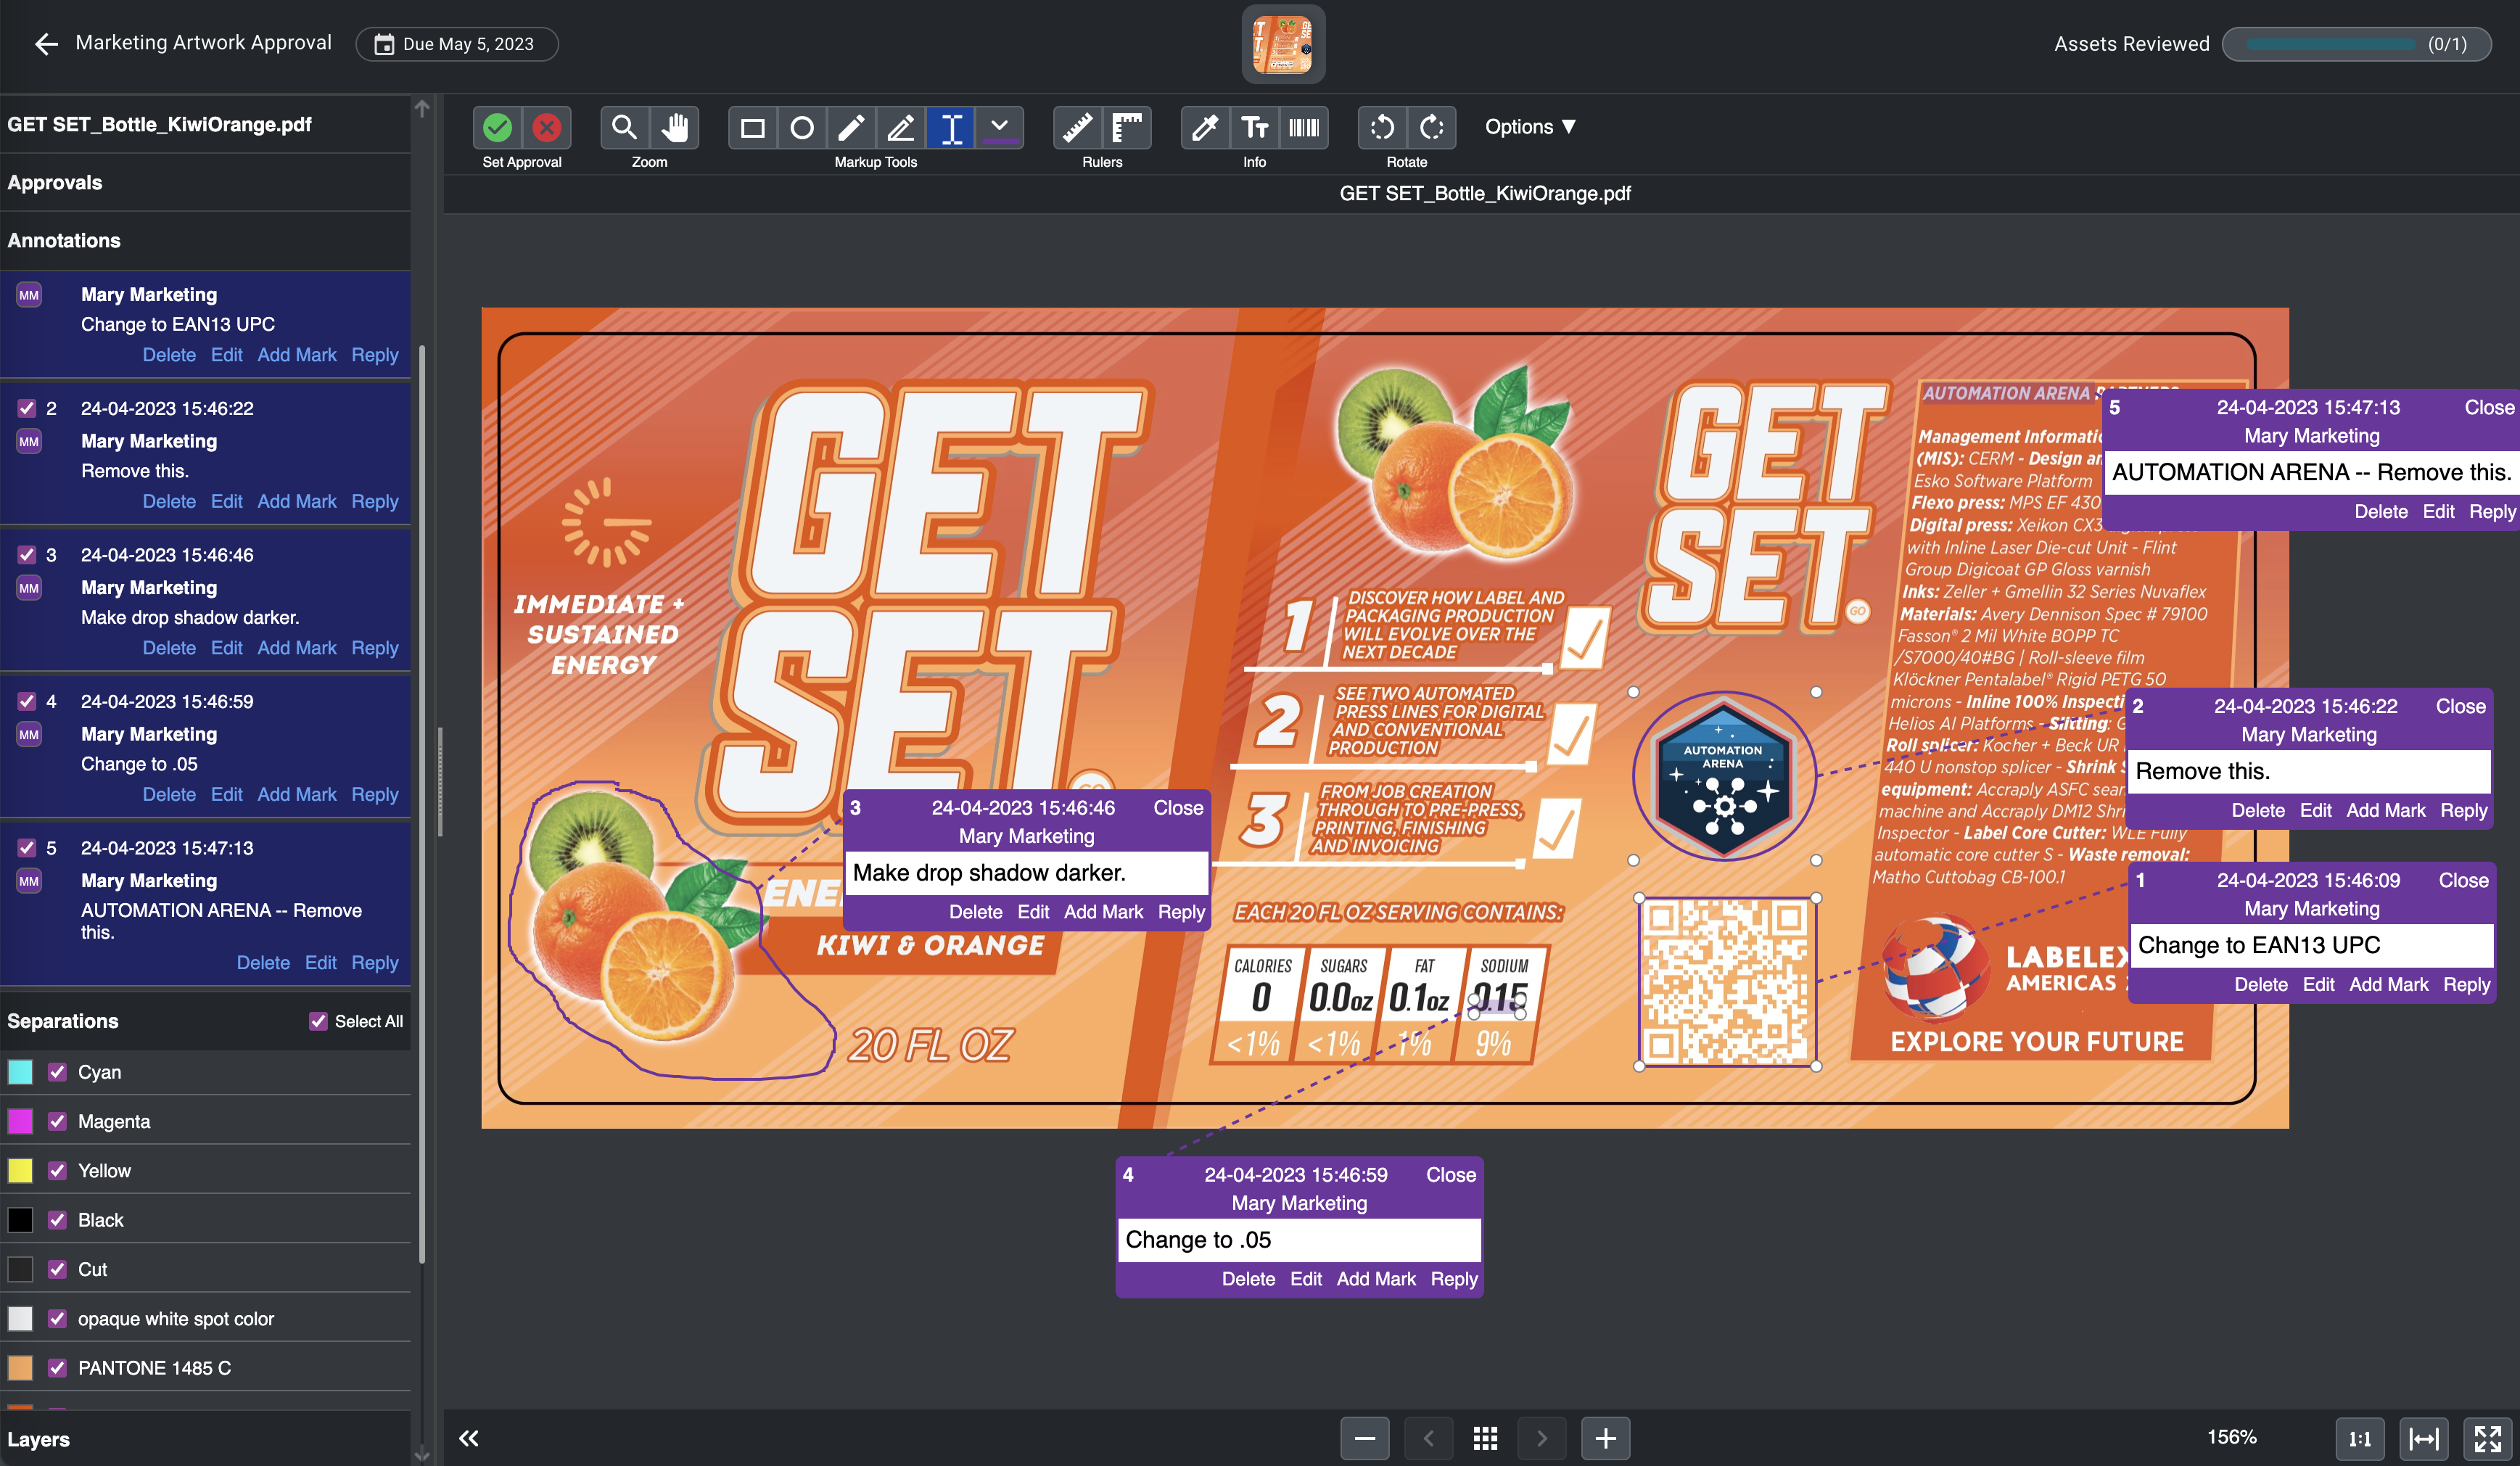Go to the next page arrow
This screenshot has height=1466, width=2520.
tap(1542, 1438)
